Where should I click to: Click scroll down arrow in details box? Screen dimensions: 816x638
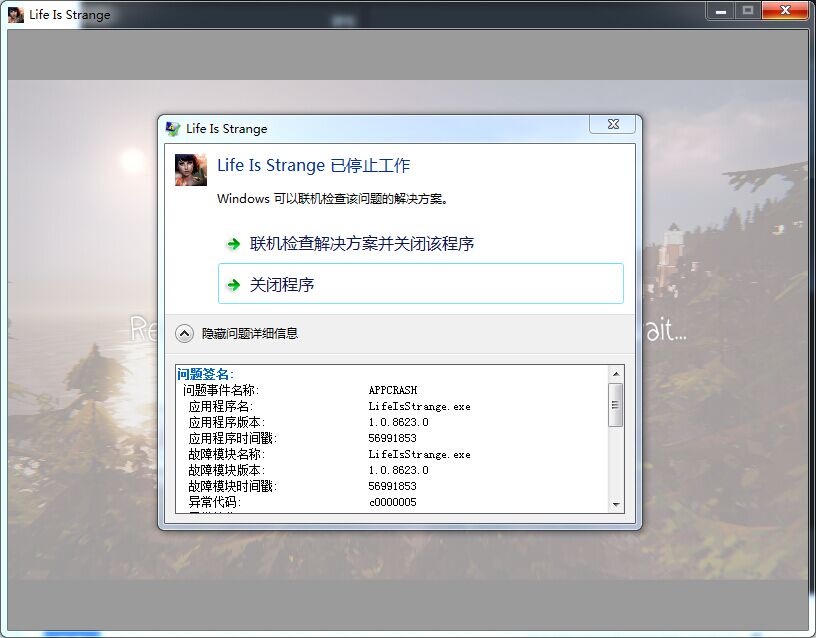coord(616,504)
